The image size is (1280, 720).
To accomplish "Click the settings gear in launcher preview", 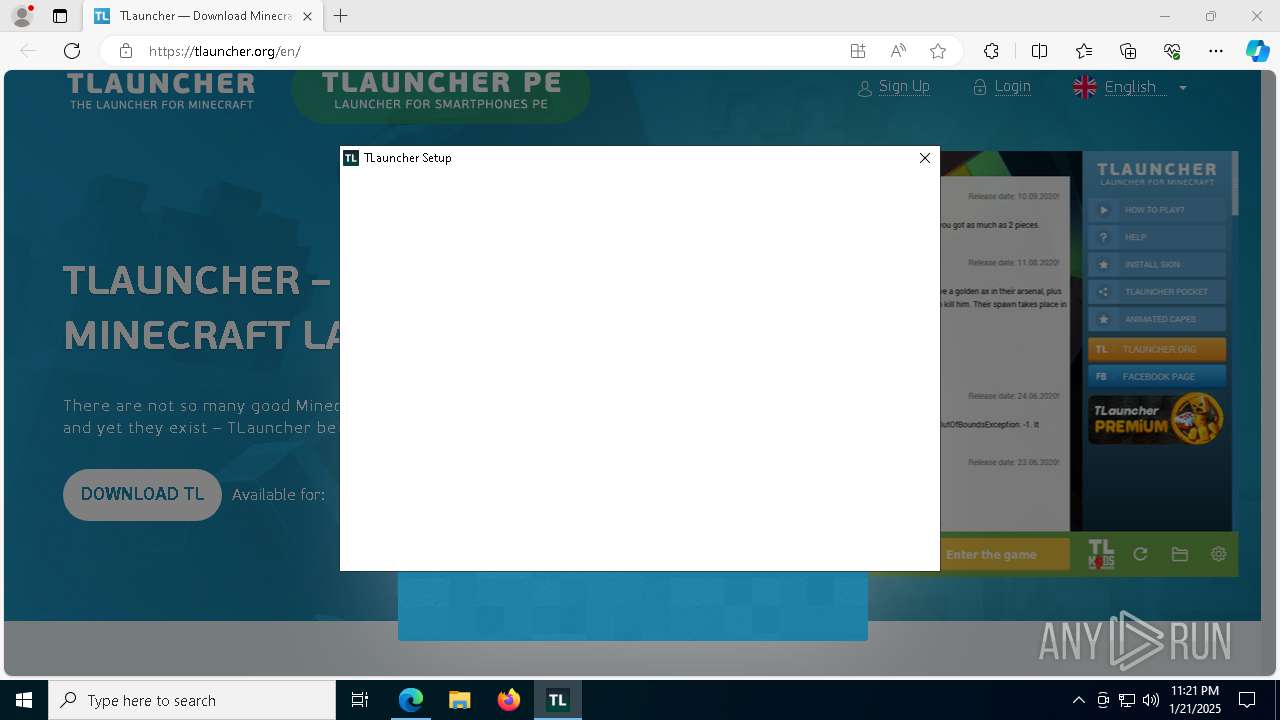I will click(1218, 554).
